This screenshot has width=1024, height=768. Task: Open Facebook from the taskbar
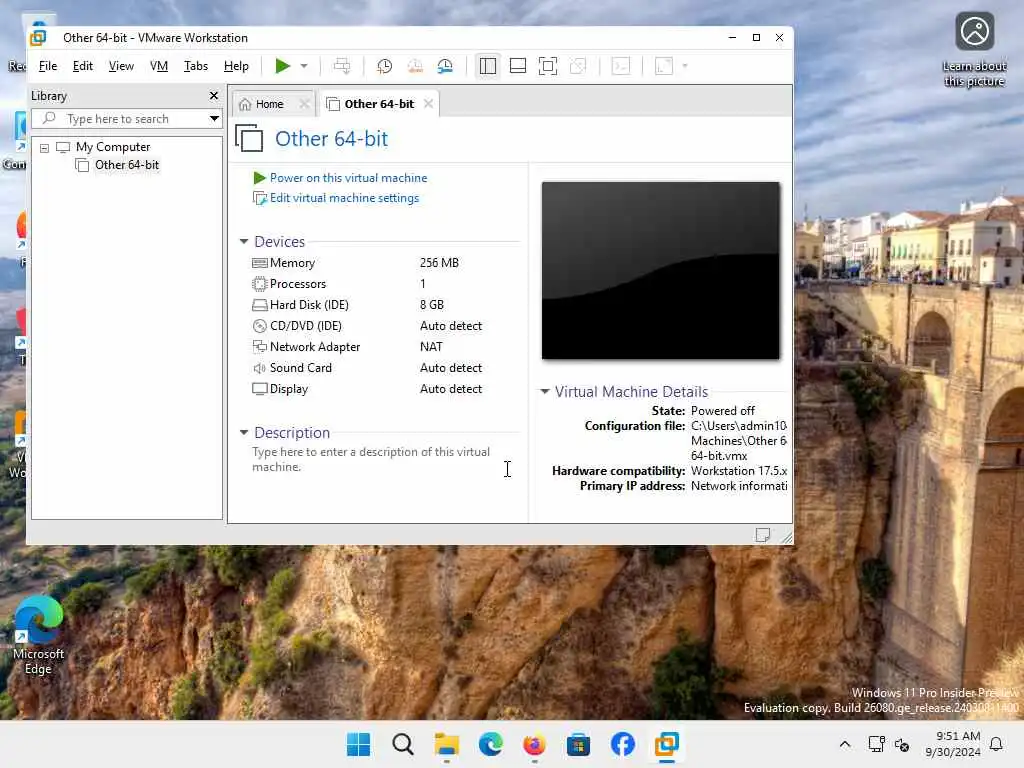click(622, 744)
